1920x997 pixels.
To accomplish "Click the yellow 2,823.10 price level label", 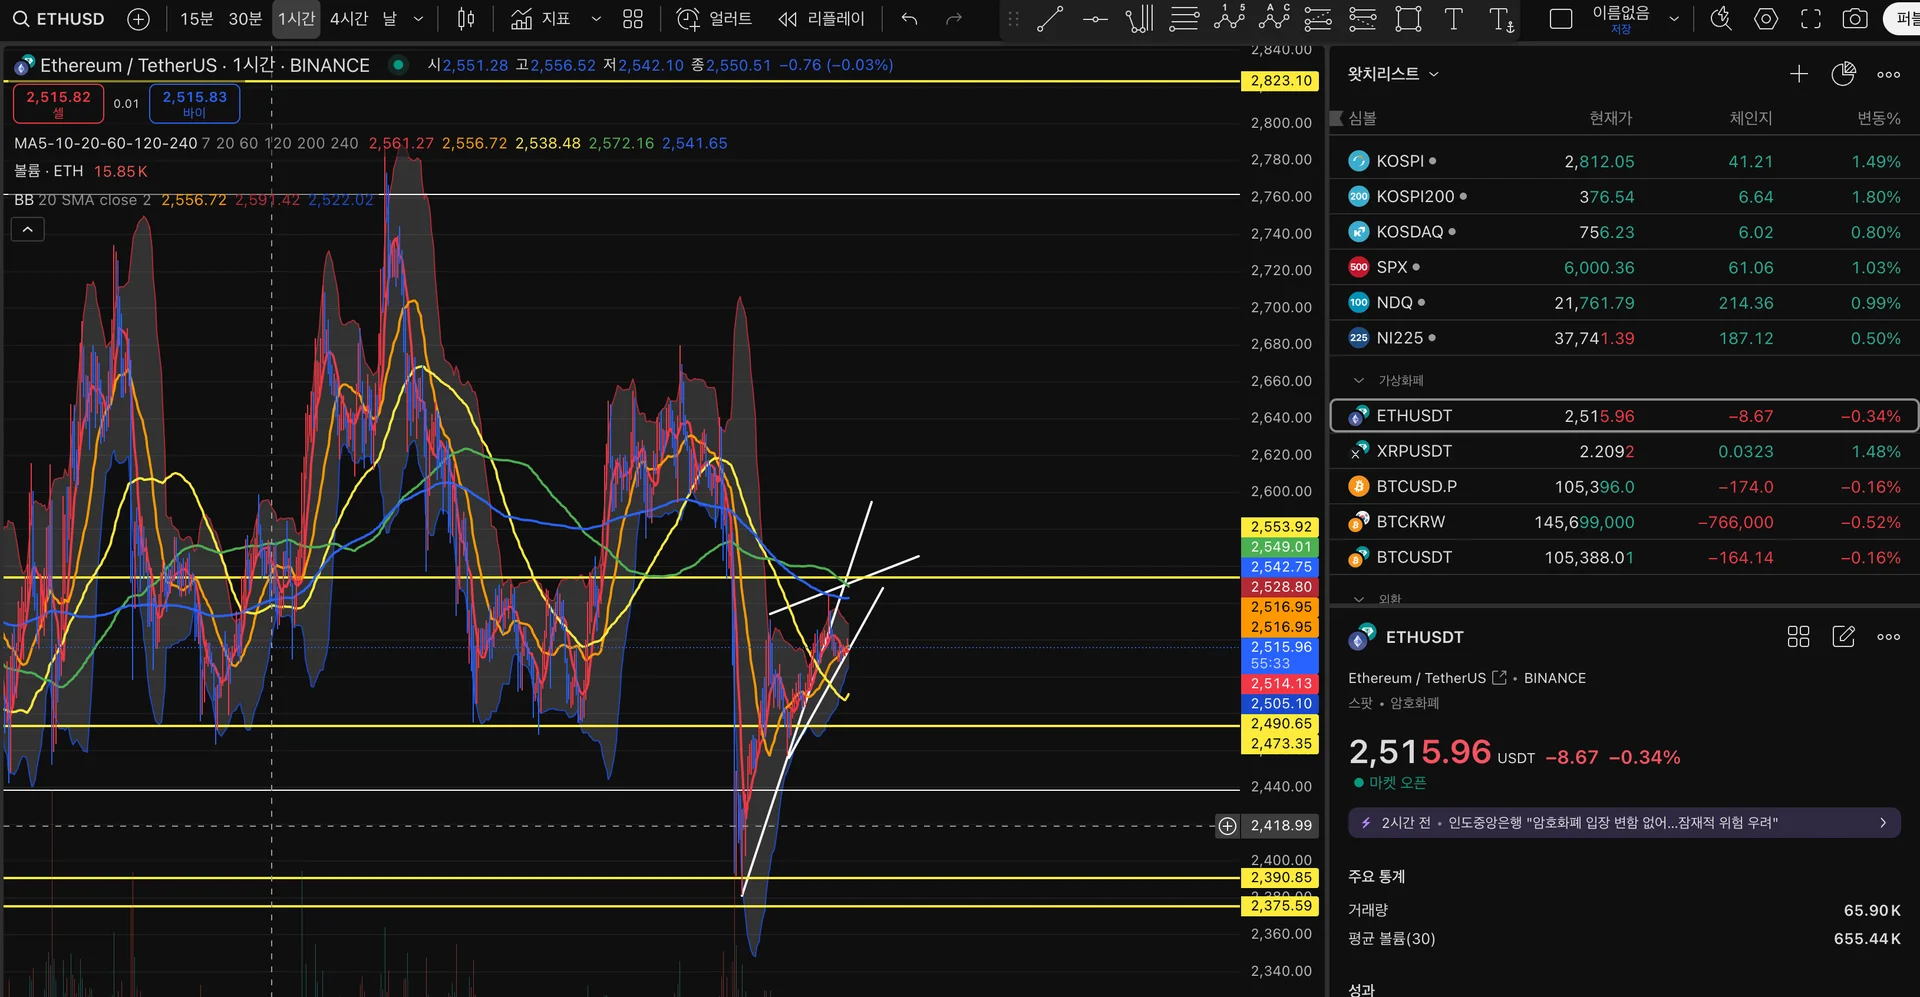I will [1280, 81].
